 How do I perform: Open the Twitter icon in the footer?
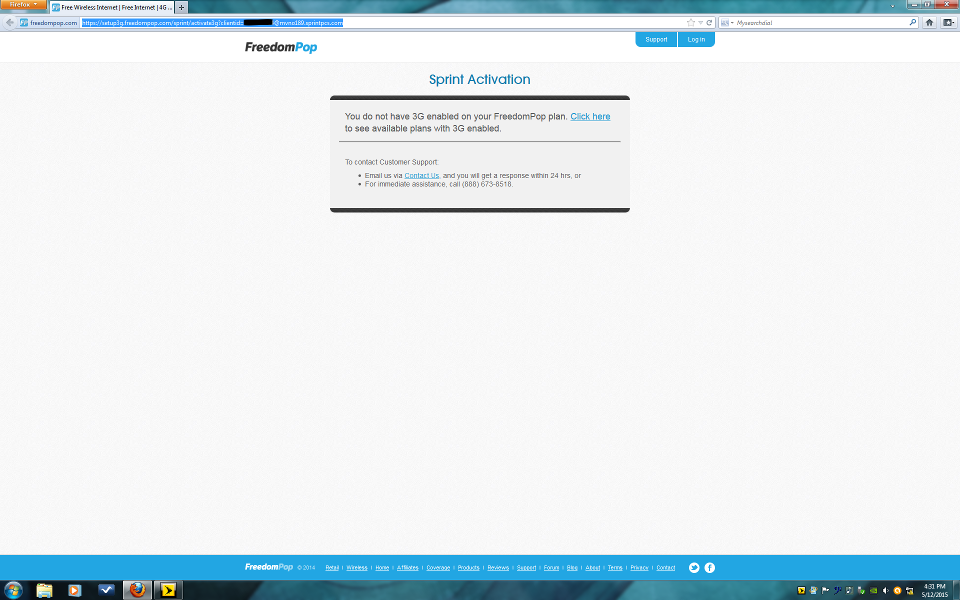click(x=694, y=568)
